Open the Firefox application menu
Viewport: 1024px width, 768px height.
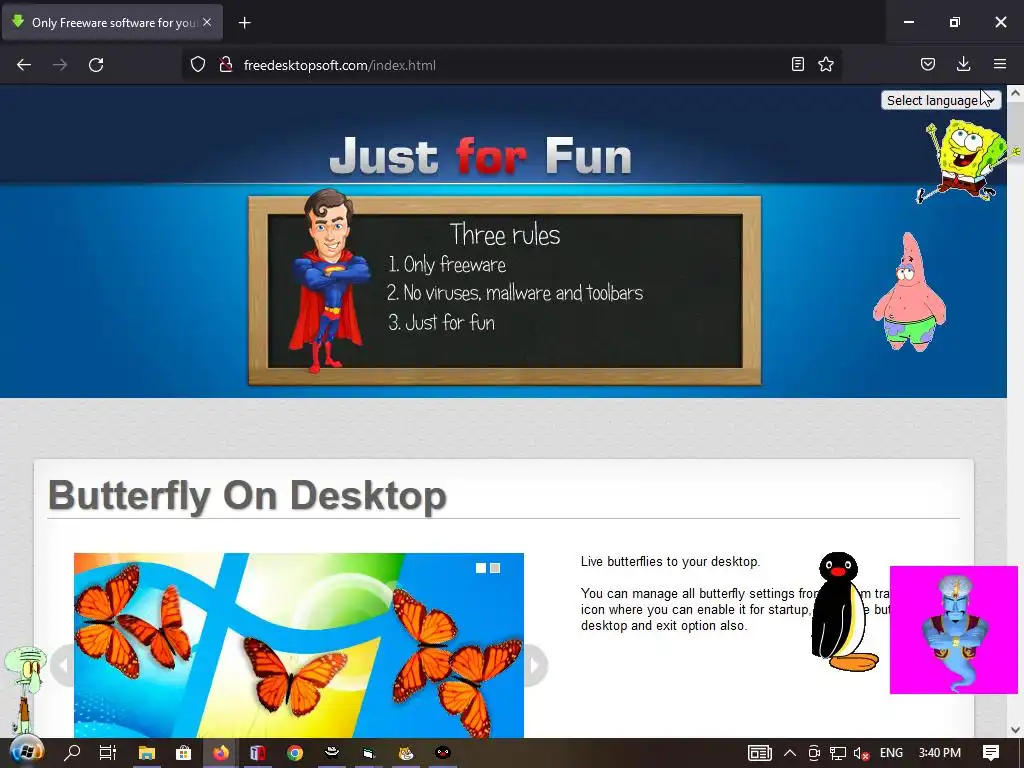1000,64
